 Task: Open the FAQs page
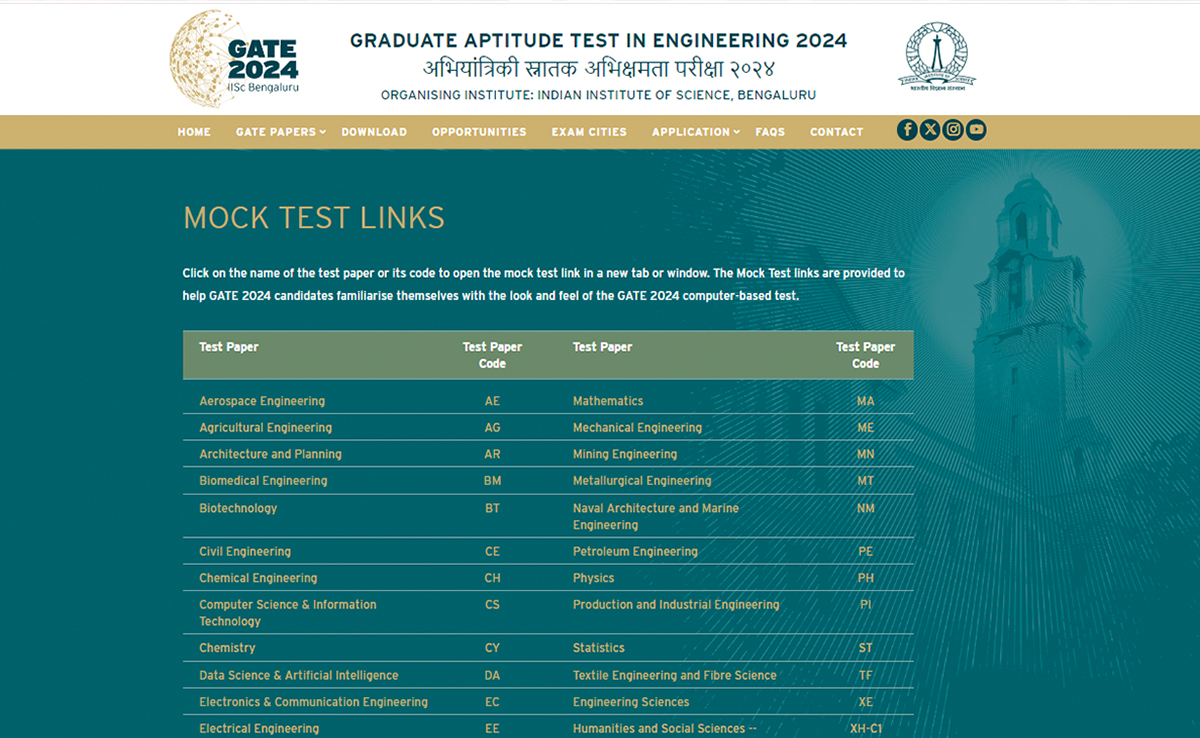tap(770, 132)
